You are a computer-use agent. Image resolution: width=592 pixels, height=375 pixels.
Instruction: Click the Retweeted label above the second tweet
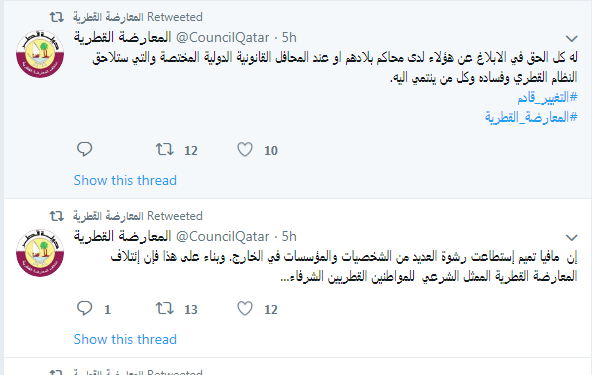click(x=175, y=216)
